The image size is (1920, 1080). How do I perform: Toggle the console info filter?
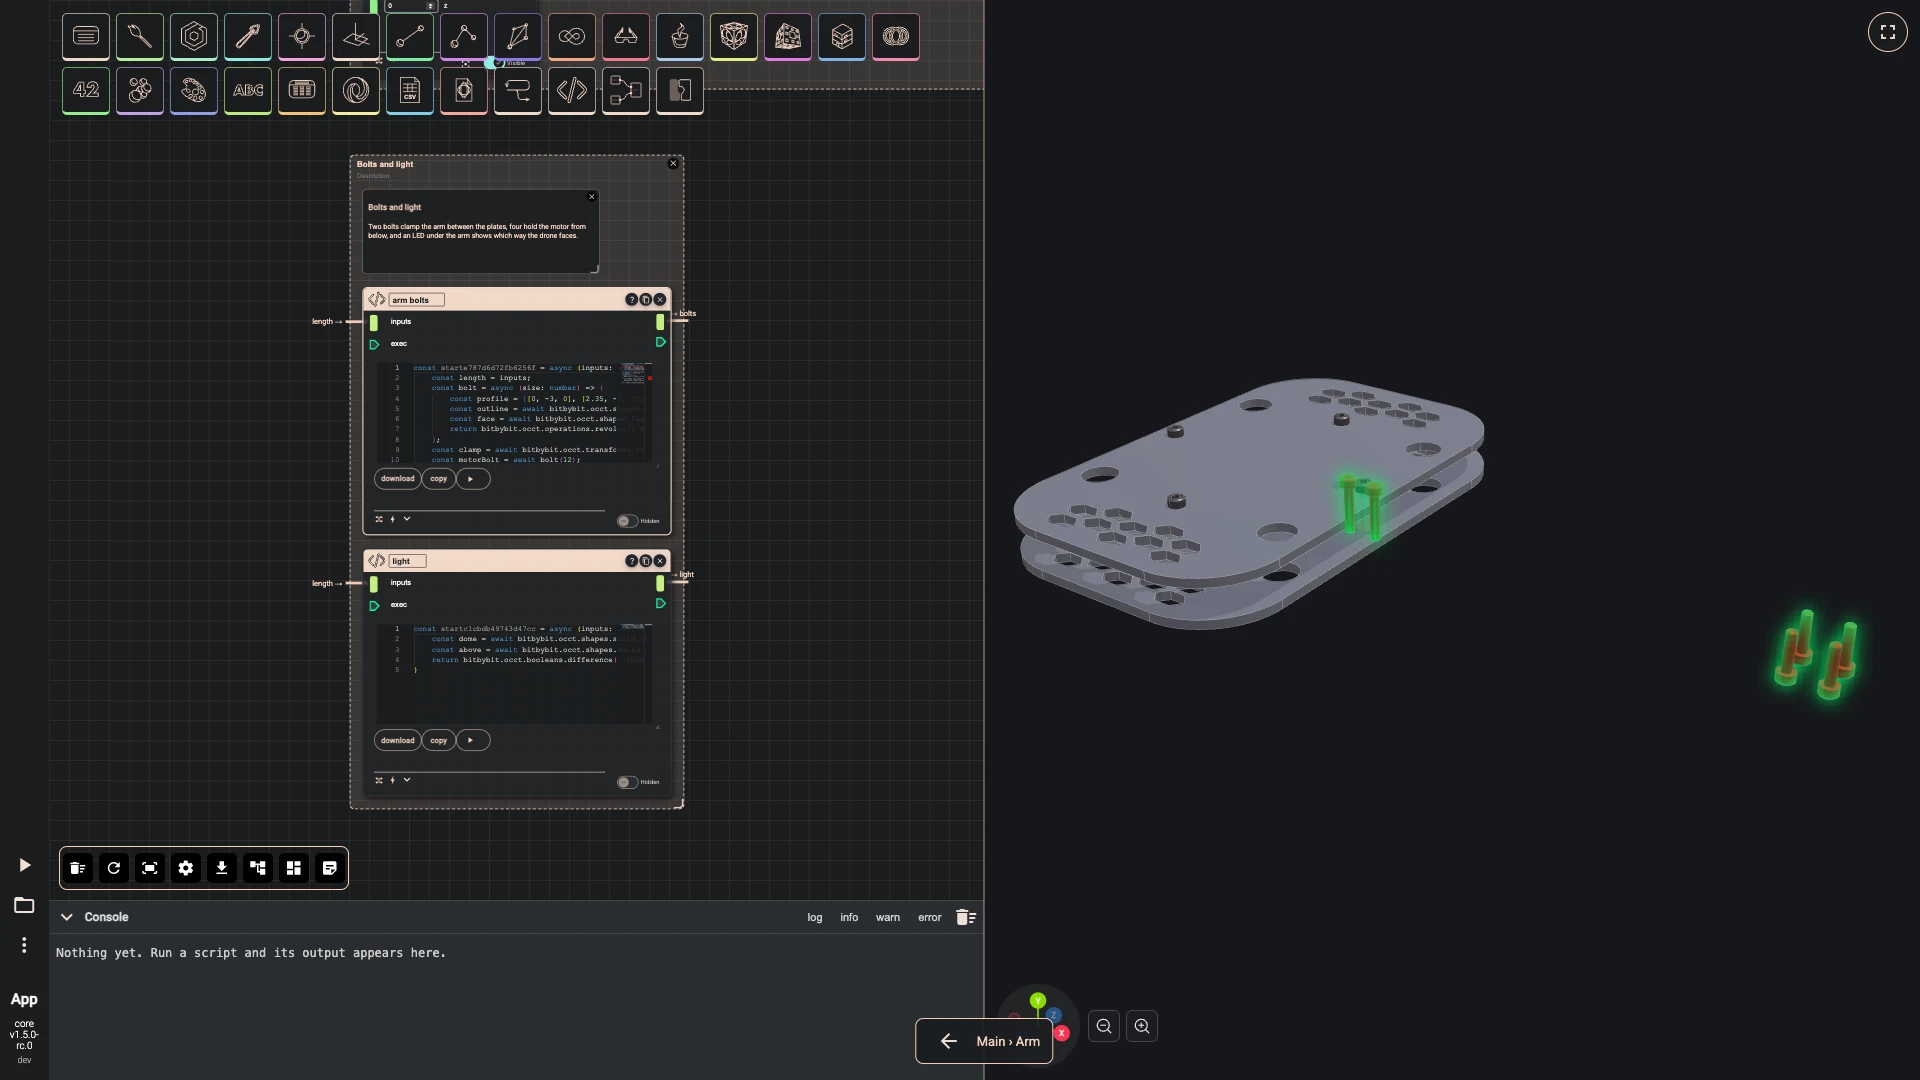click(x=849, y=917)
